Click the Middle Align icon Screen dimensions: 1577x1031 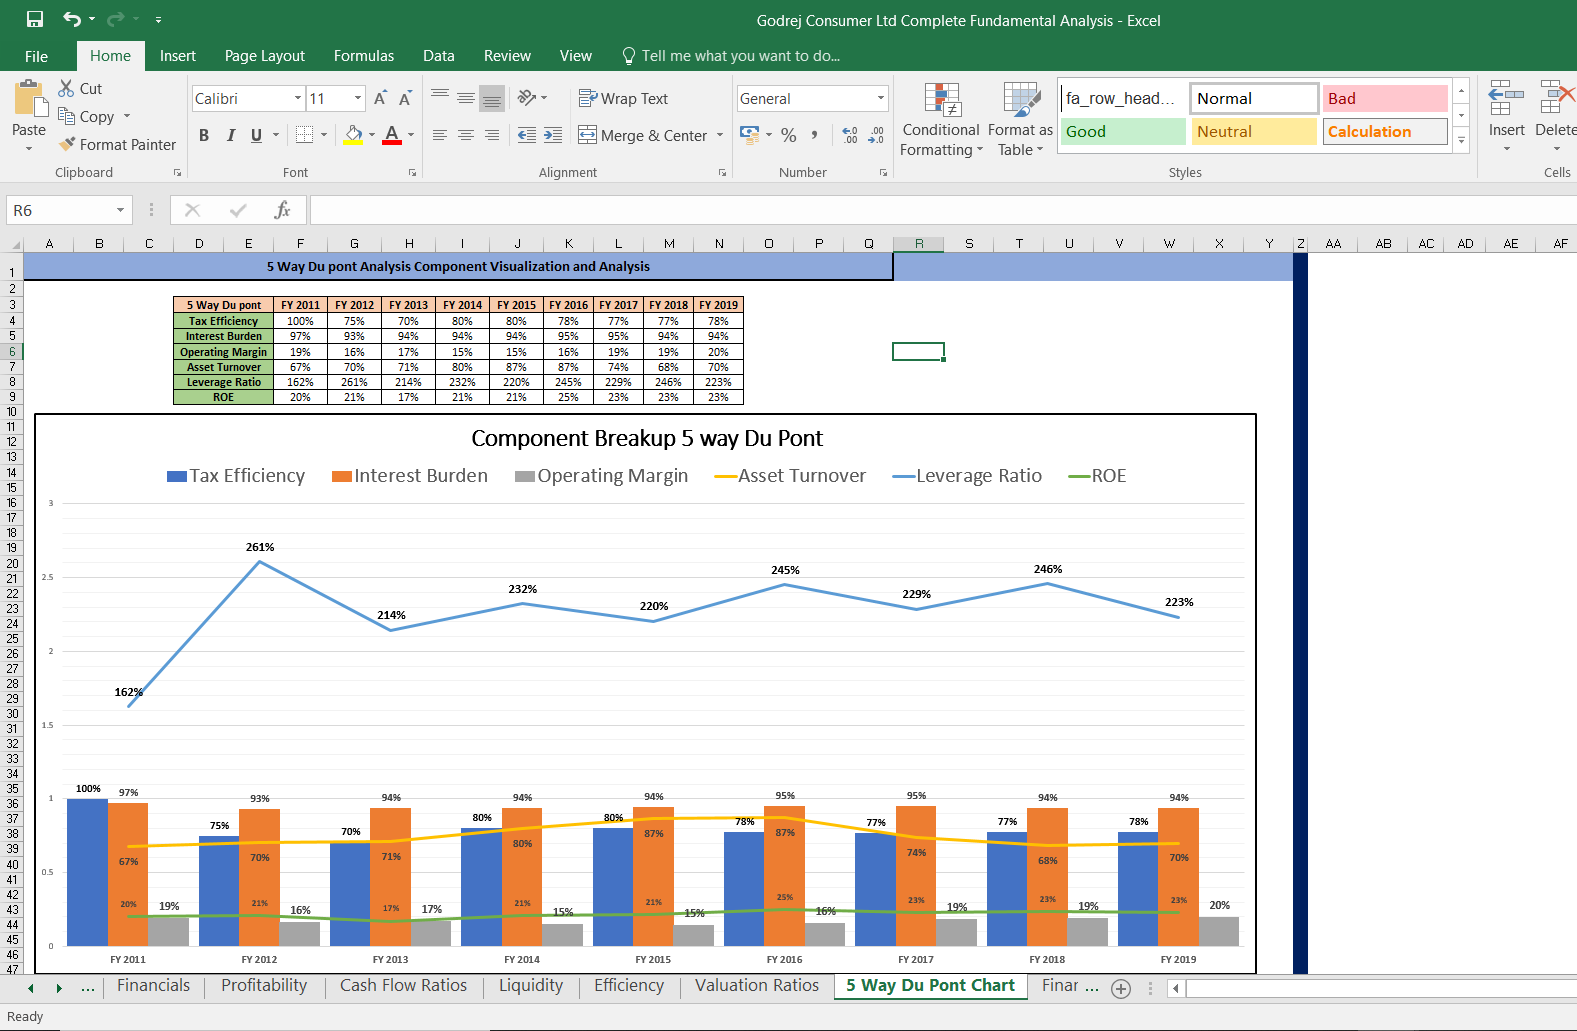click(466, 98)
